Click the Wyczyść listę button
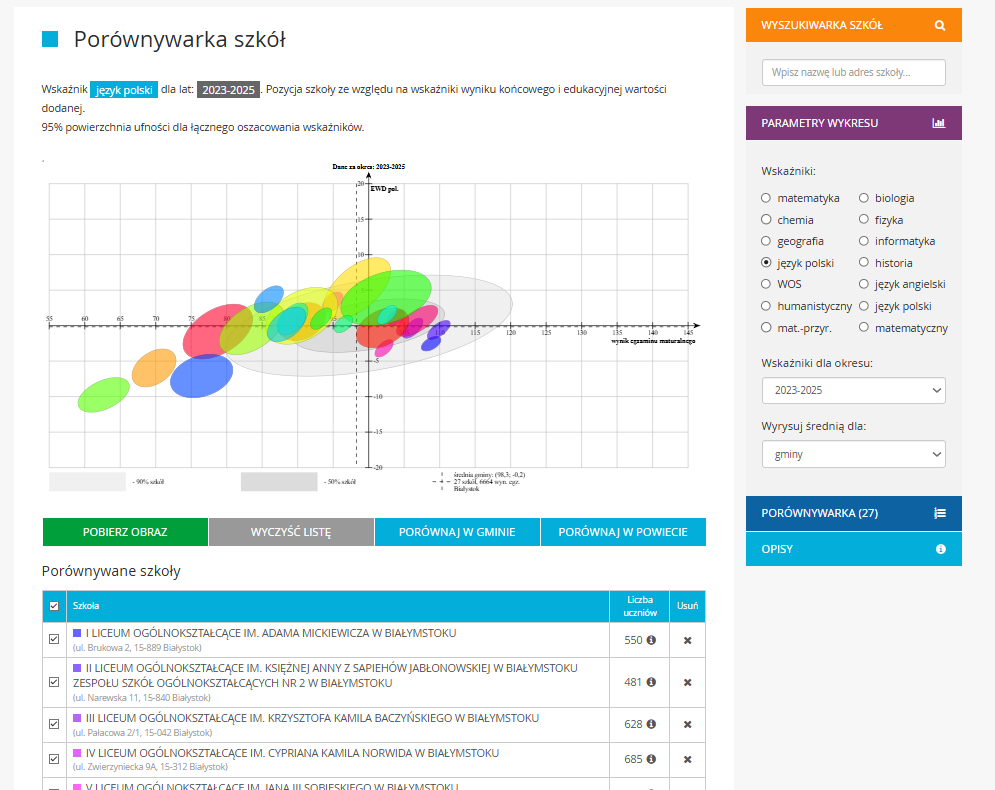995x790 pixels. coord(291,532)
